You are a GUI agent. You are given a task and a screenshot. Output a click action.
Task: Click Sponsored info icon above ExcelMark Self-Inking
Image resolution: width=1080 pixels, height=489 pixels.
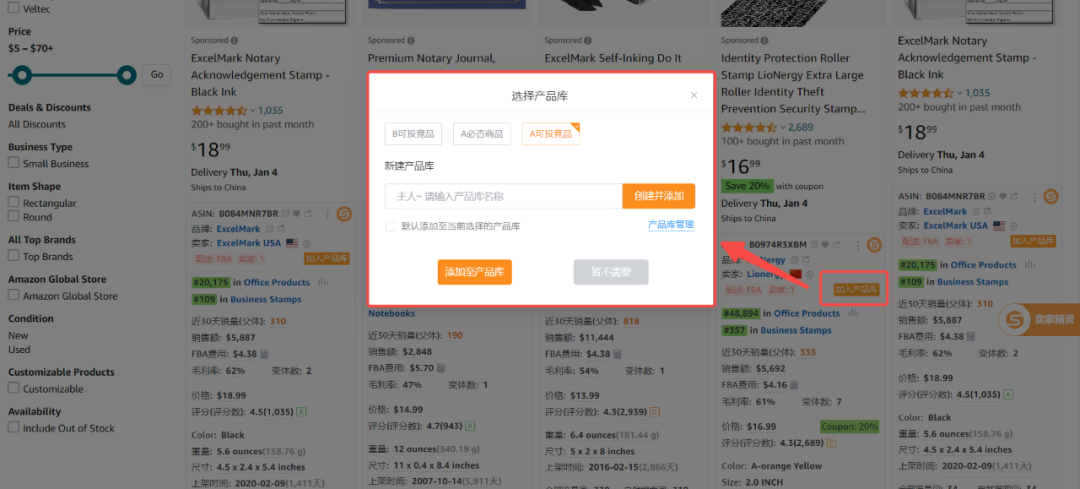point(588,41)
